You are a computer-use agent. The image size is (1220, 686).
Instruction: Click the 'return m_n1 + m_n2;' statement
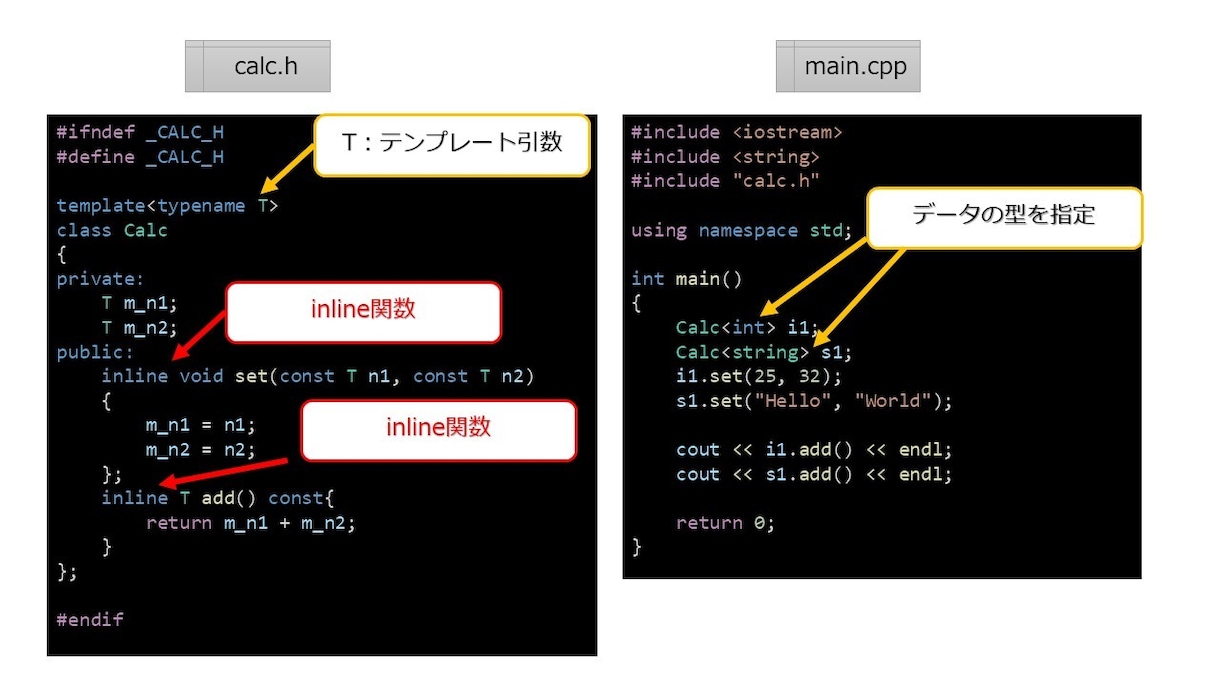point(251,523)
